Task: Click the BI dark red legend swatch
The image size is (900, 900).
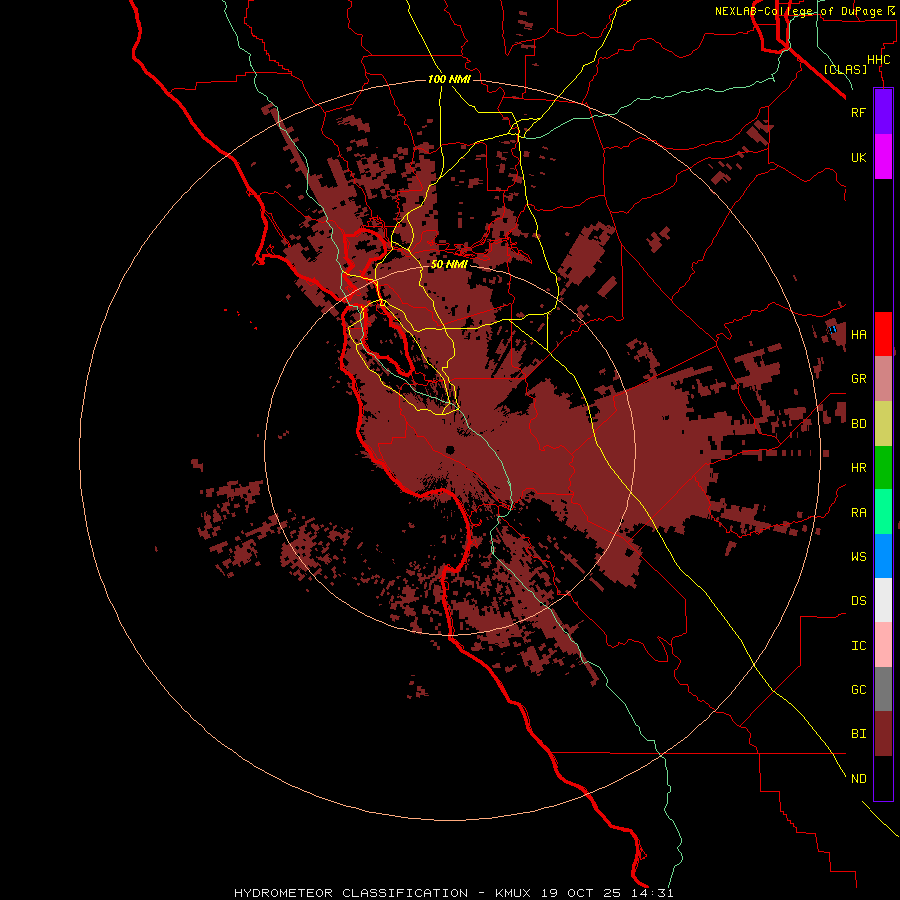Action: click(x=883, y=734)
